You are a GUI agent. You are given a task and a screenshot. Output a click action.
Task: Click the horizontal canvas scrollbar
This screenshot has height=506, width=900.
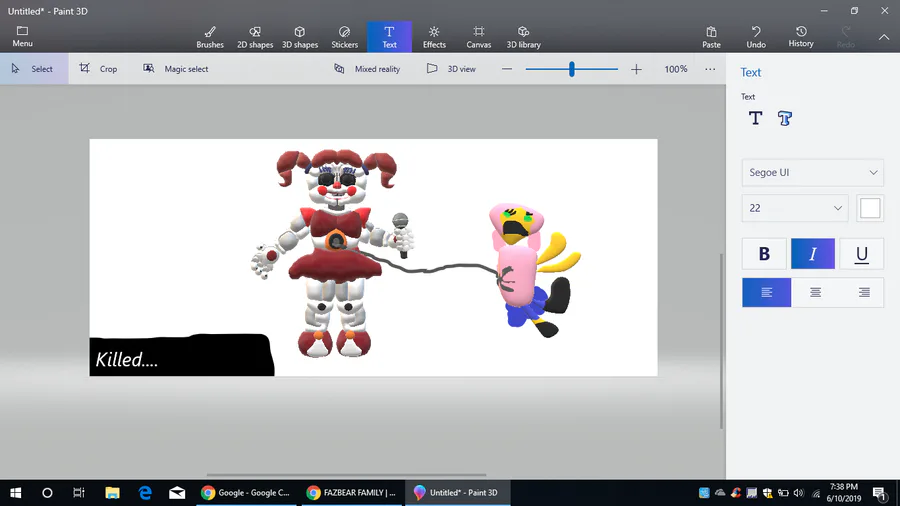346,475
